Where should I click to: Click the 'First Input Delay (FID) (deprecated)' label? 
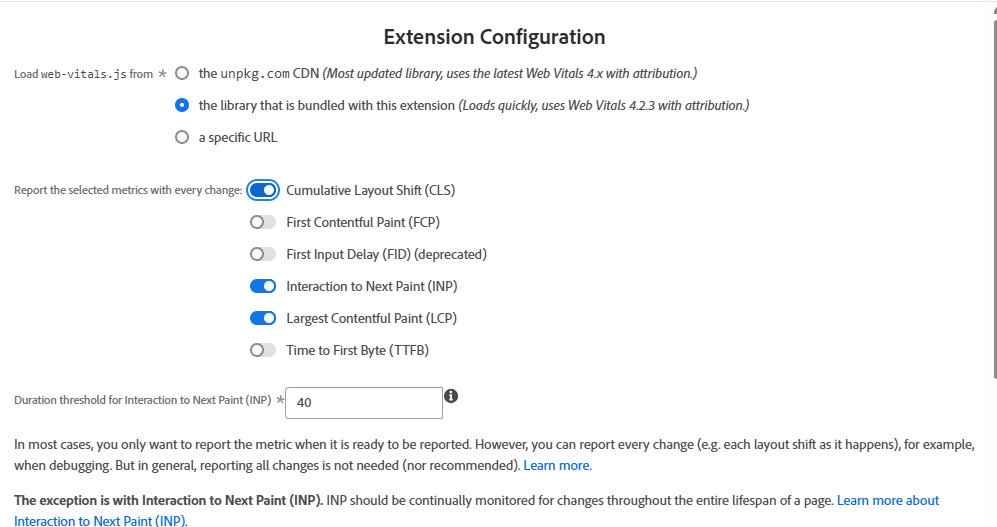(386, 254)
